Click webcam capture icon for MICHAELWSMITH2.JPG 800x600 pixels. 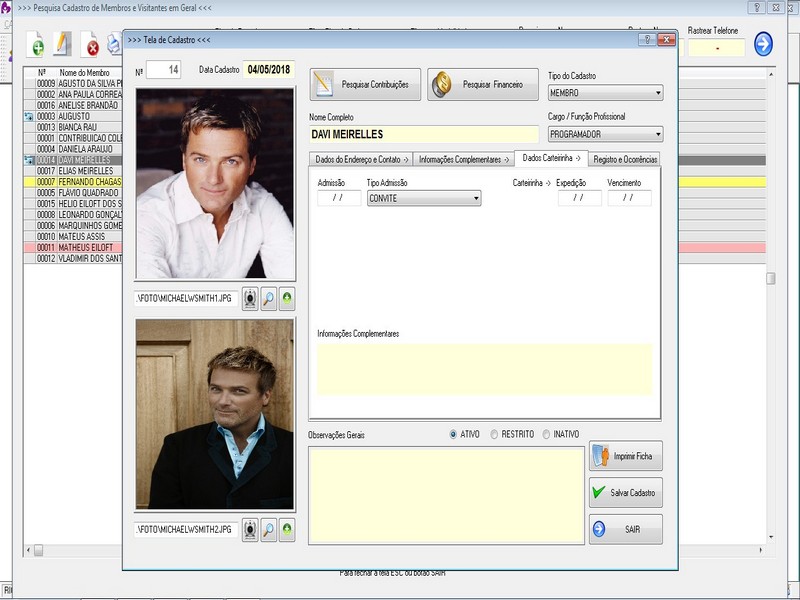(x=250, y=530)
